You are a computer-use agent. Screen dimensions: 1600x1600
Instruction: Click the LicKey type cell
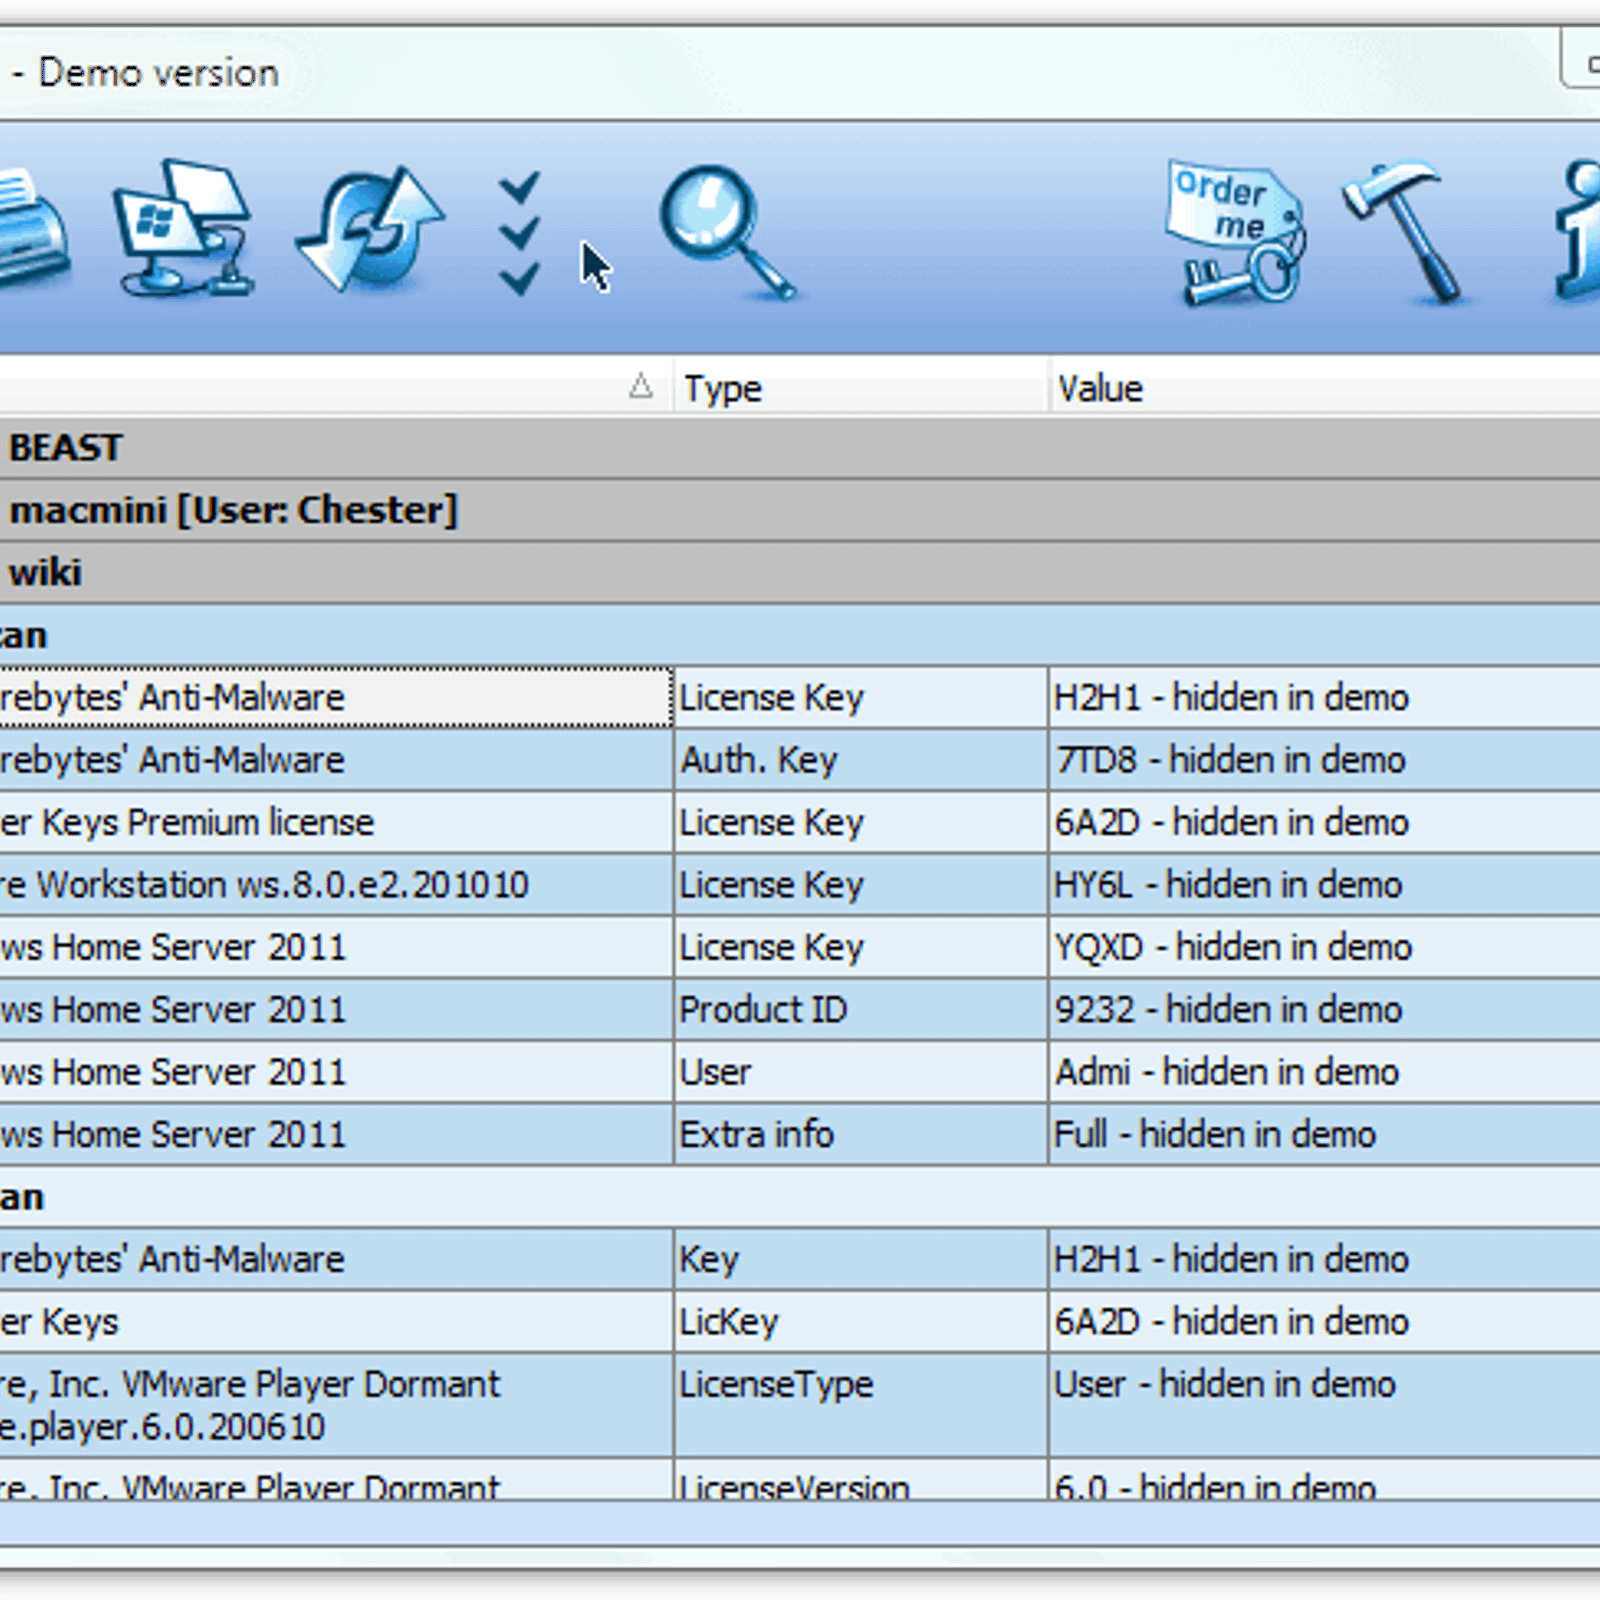coord(860,1322)
